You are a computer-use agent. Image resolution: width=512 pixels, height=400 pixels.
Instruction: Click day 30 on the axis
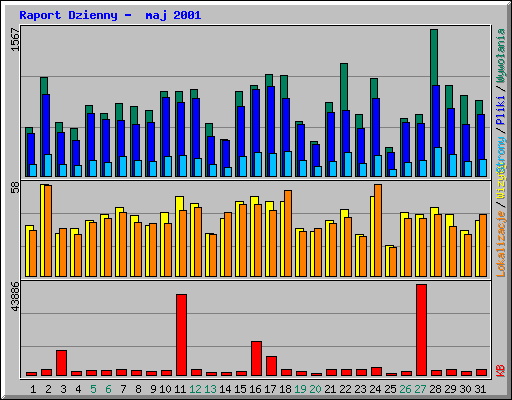click(x=465, y=389)
